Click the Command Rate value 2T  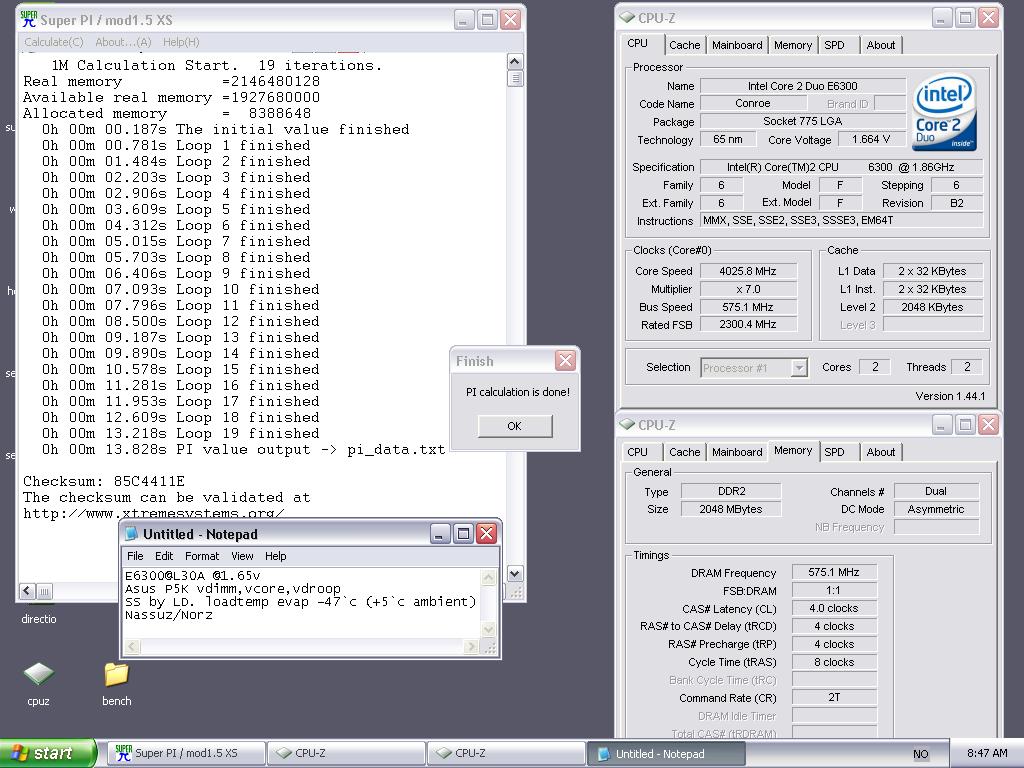tap(833, 697)
